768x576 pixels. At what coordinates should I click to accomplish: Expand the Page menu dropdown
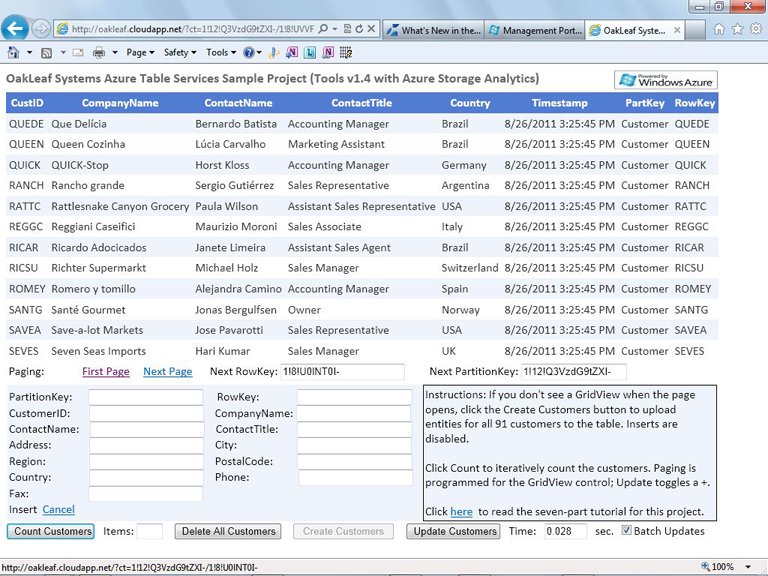140,52
